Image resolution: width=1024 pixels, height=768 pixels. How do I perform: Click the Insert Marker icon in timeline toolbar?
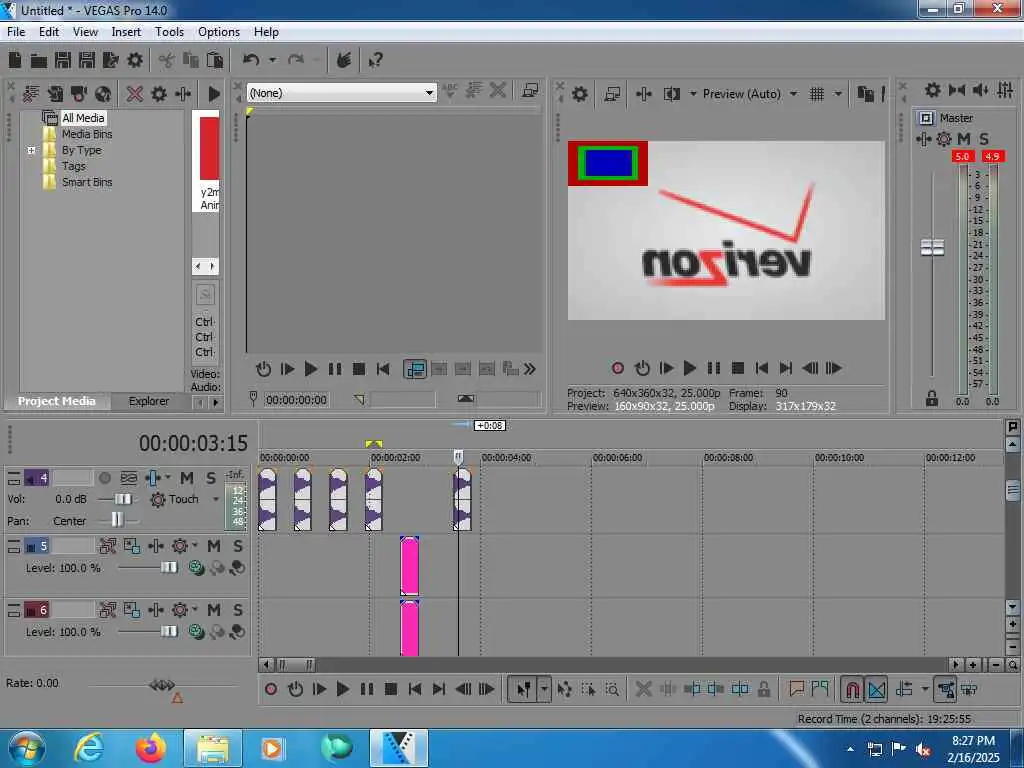[x=796, y=689]
